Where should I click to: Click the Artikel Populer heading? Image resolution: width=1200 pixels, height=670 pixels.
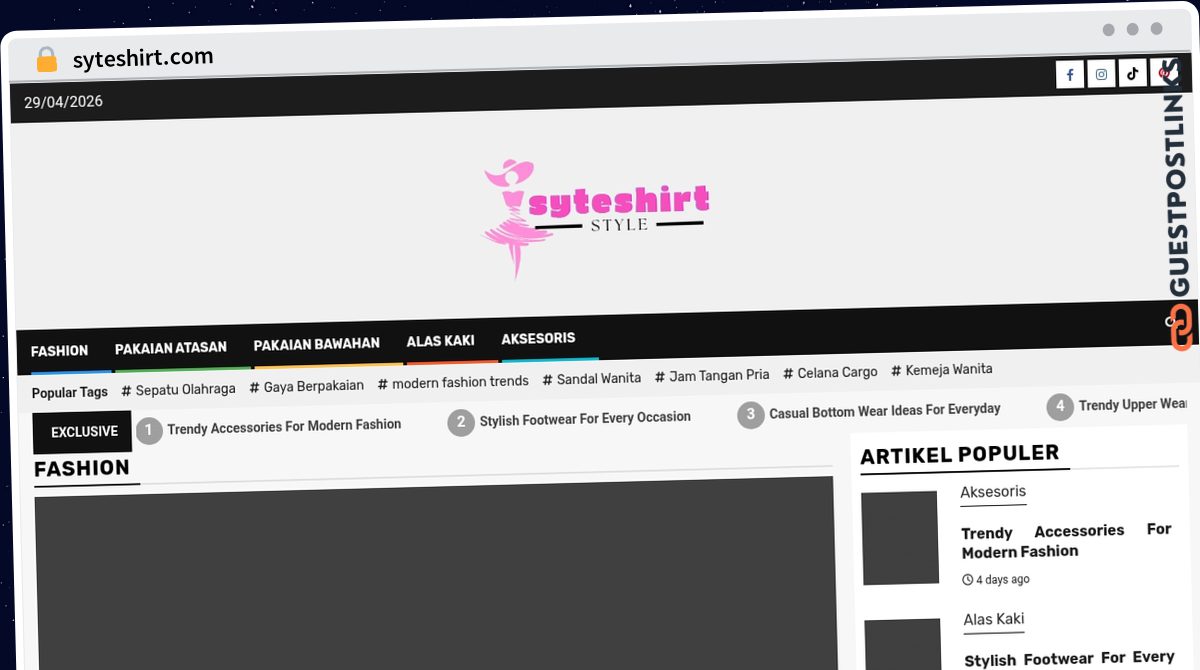(959, 455)
